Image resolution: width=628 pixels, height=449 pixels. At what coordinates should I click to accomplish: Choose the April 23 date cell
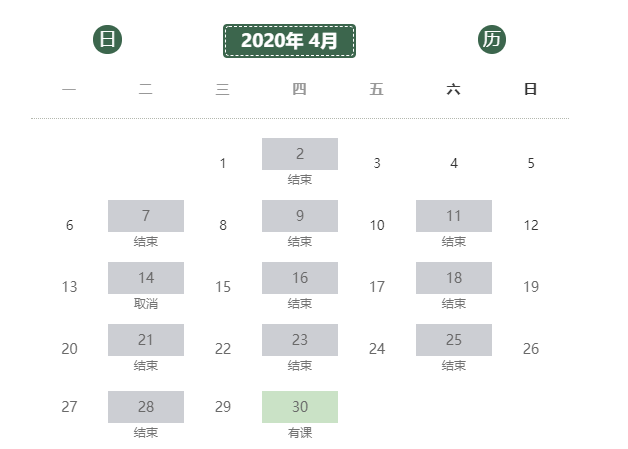coord(300,340)
